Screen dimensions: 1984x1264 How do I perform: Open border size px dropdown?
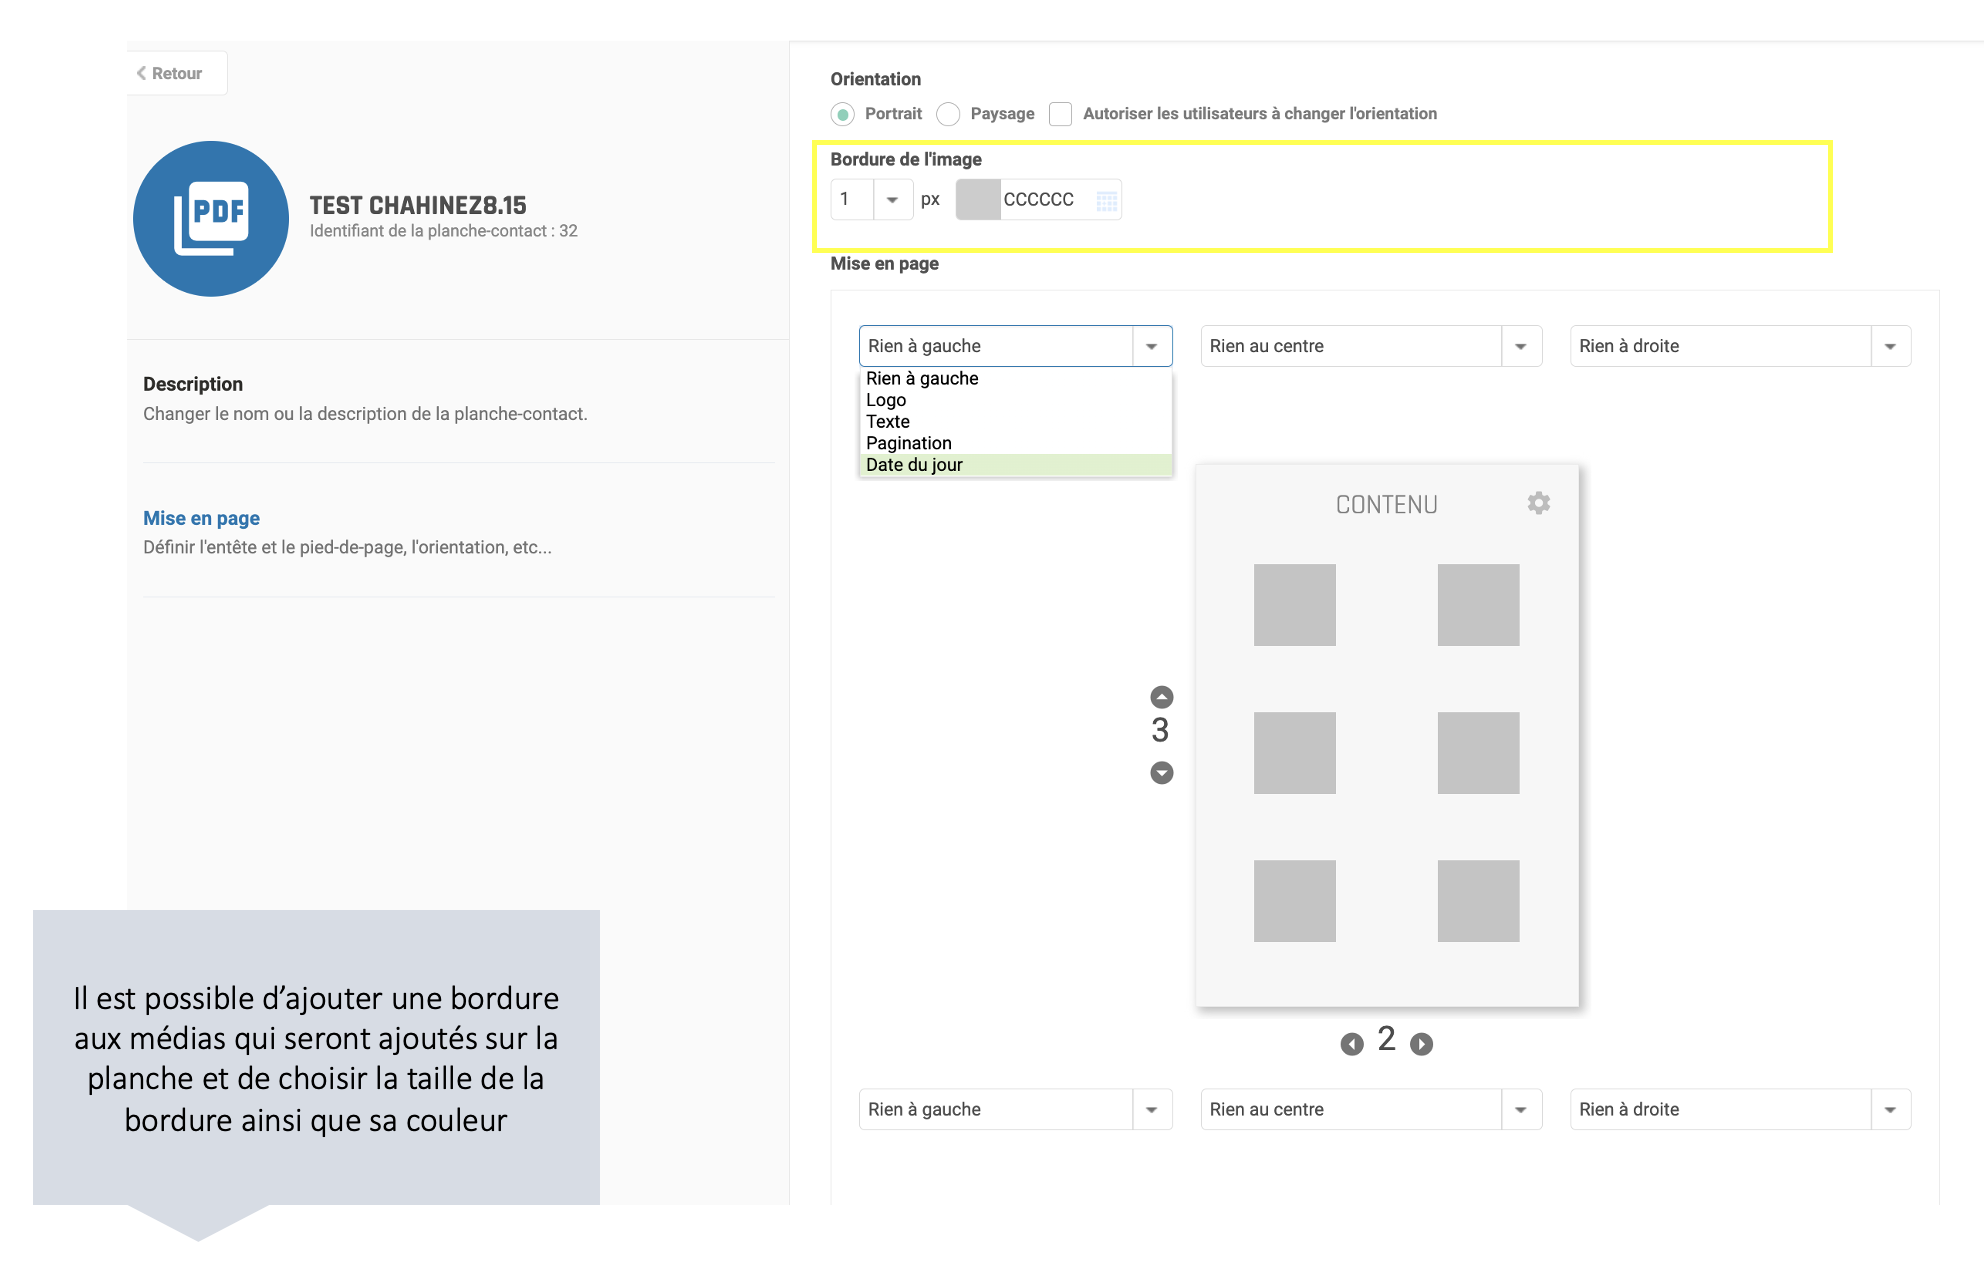coord(892,200)
